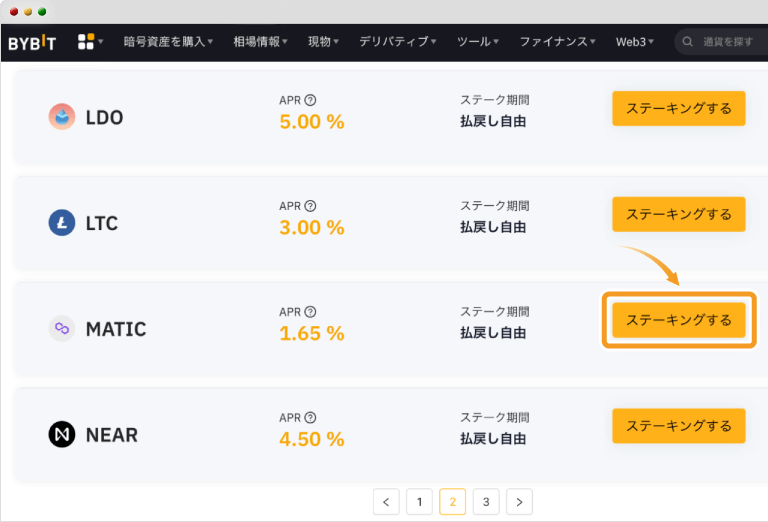
Task: Click the Bybit logo
Action: pyautogui.click(x=32, y=43)
